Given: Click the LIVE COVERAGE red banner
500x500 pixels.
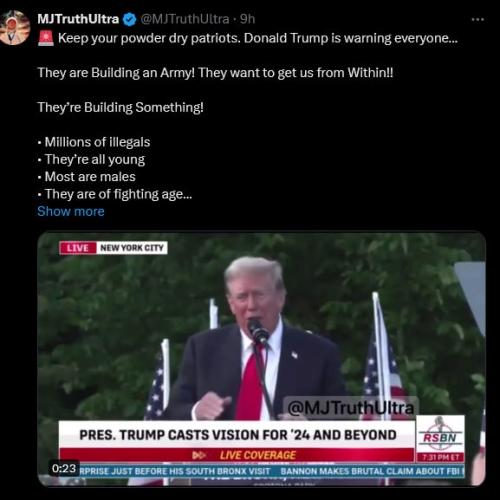Looking at the screenshot, I should pyautogui.click(x=237, y=455).
